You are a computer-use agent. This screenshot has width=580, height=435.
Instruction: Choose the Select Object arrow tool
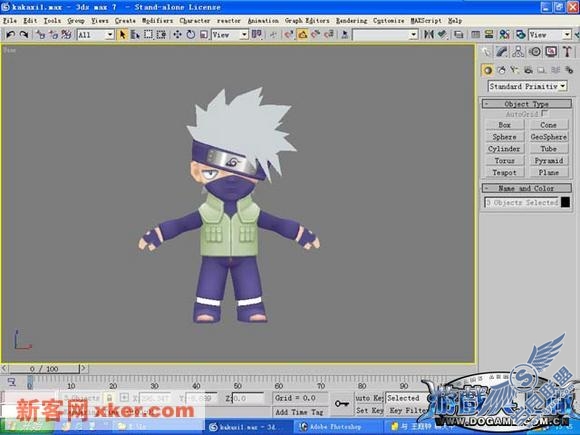click(122, 35)
